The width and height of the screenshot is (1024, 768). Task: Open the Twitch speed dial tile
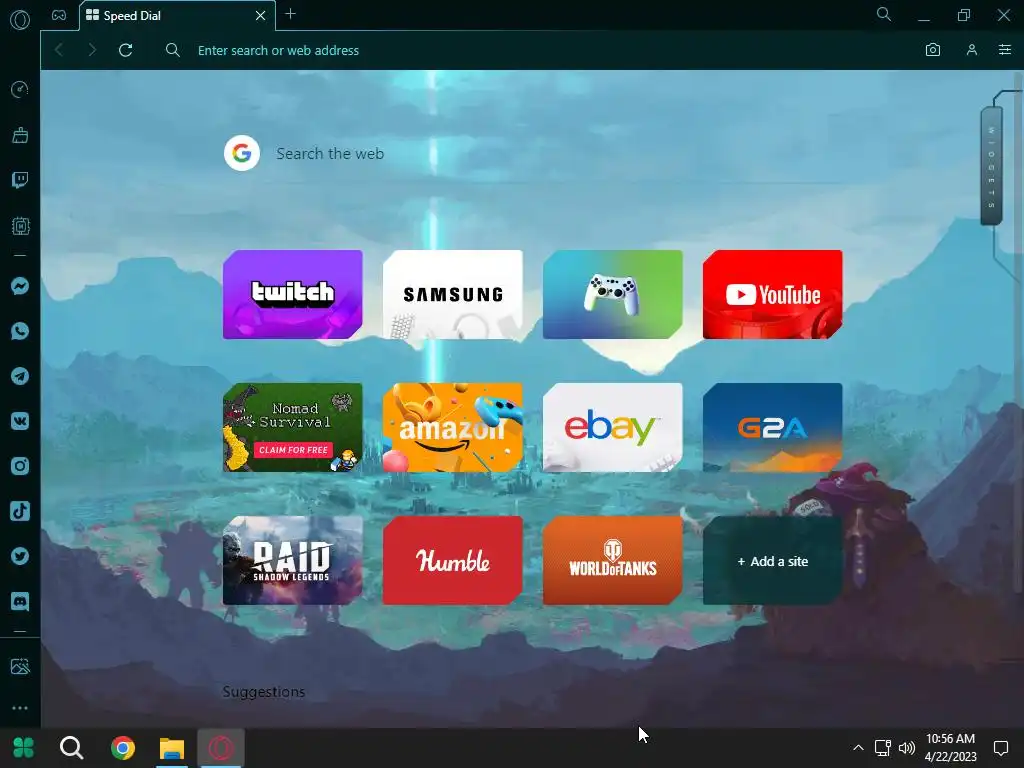pos(293,295)
